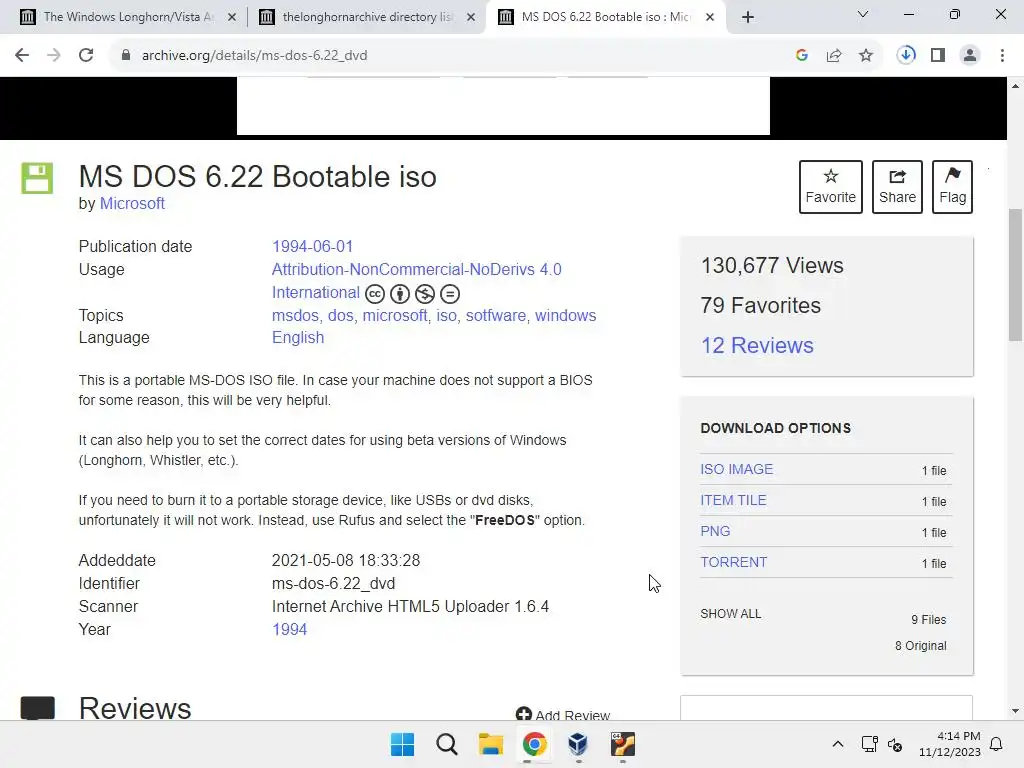Toggle the Chrome side panel icon
Image resolution: width=1024 pixels, height=768 pixels.
(938, 56)
